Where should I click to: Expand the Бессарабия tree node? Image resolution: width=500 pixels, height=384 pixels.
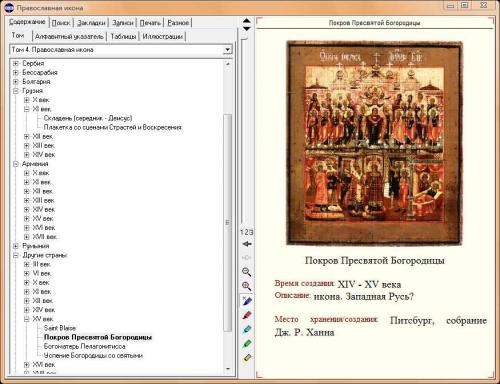pos(16,72)
